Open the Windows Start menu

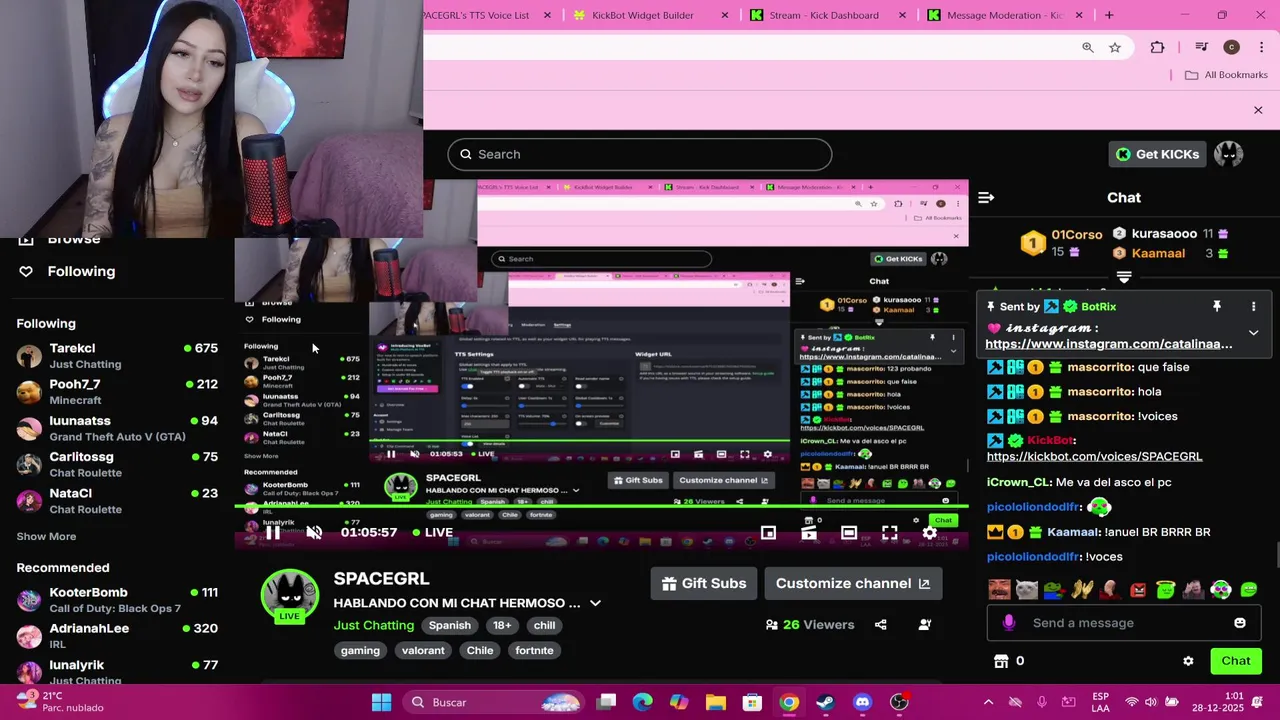tap(381, 702)
